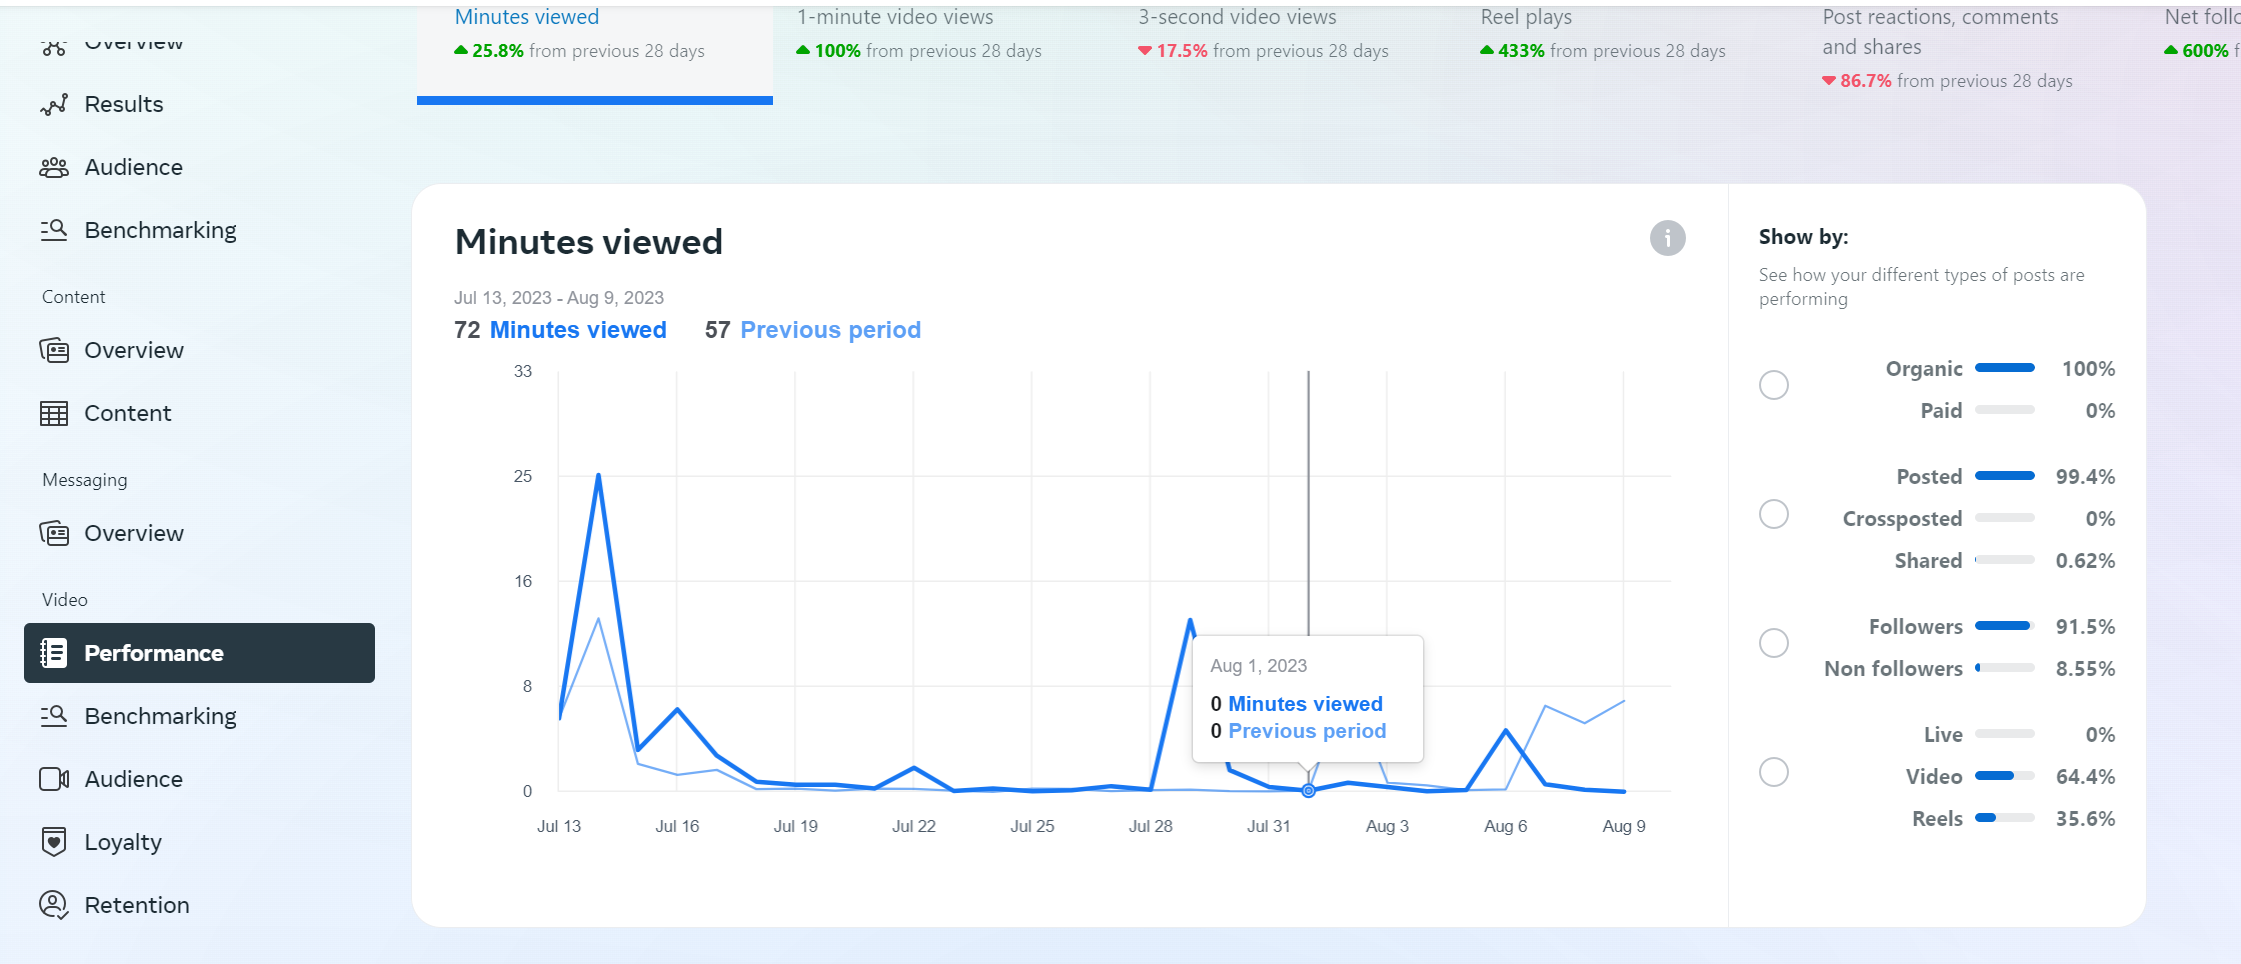Click the Aug 1 data point marker
2241x964 pixels.
(1308, 791)
